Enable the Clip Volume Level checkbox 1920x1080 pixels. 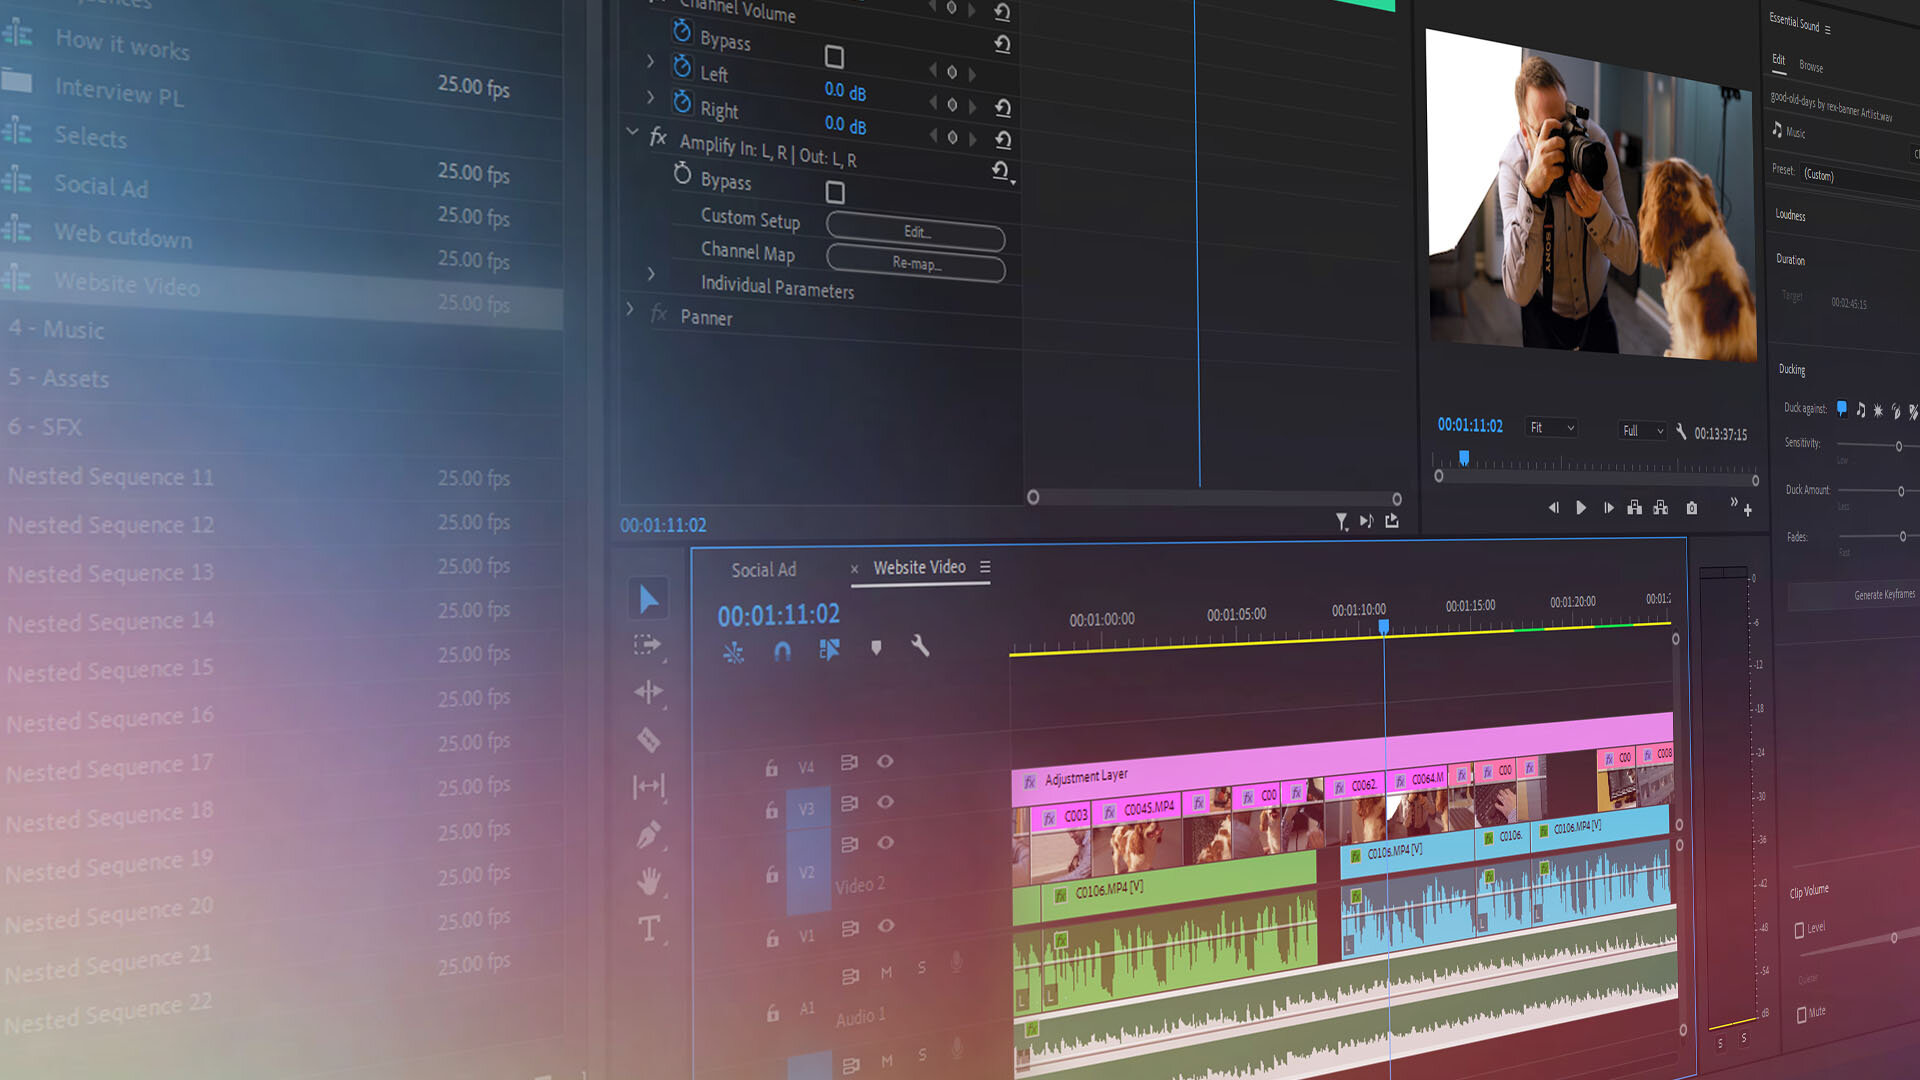tap(1799, 931)
